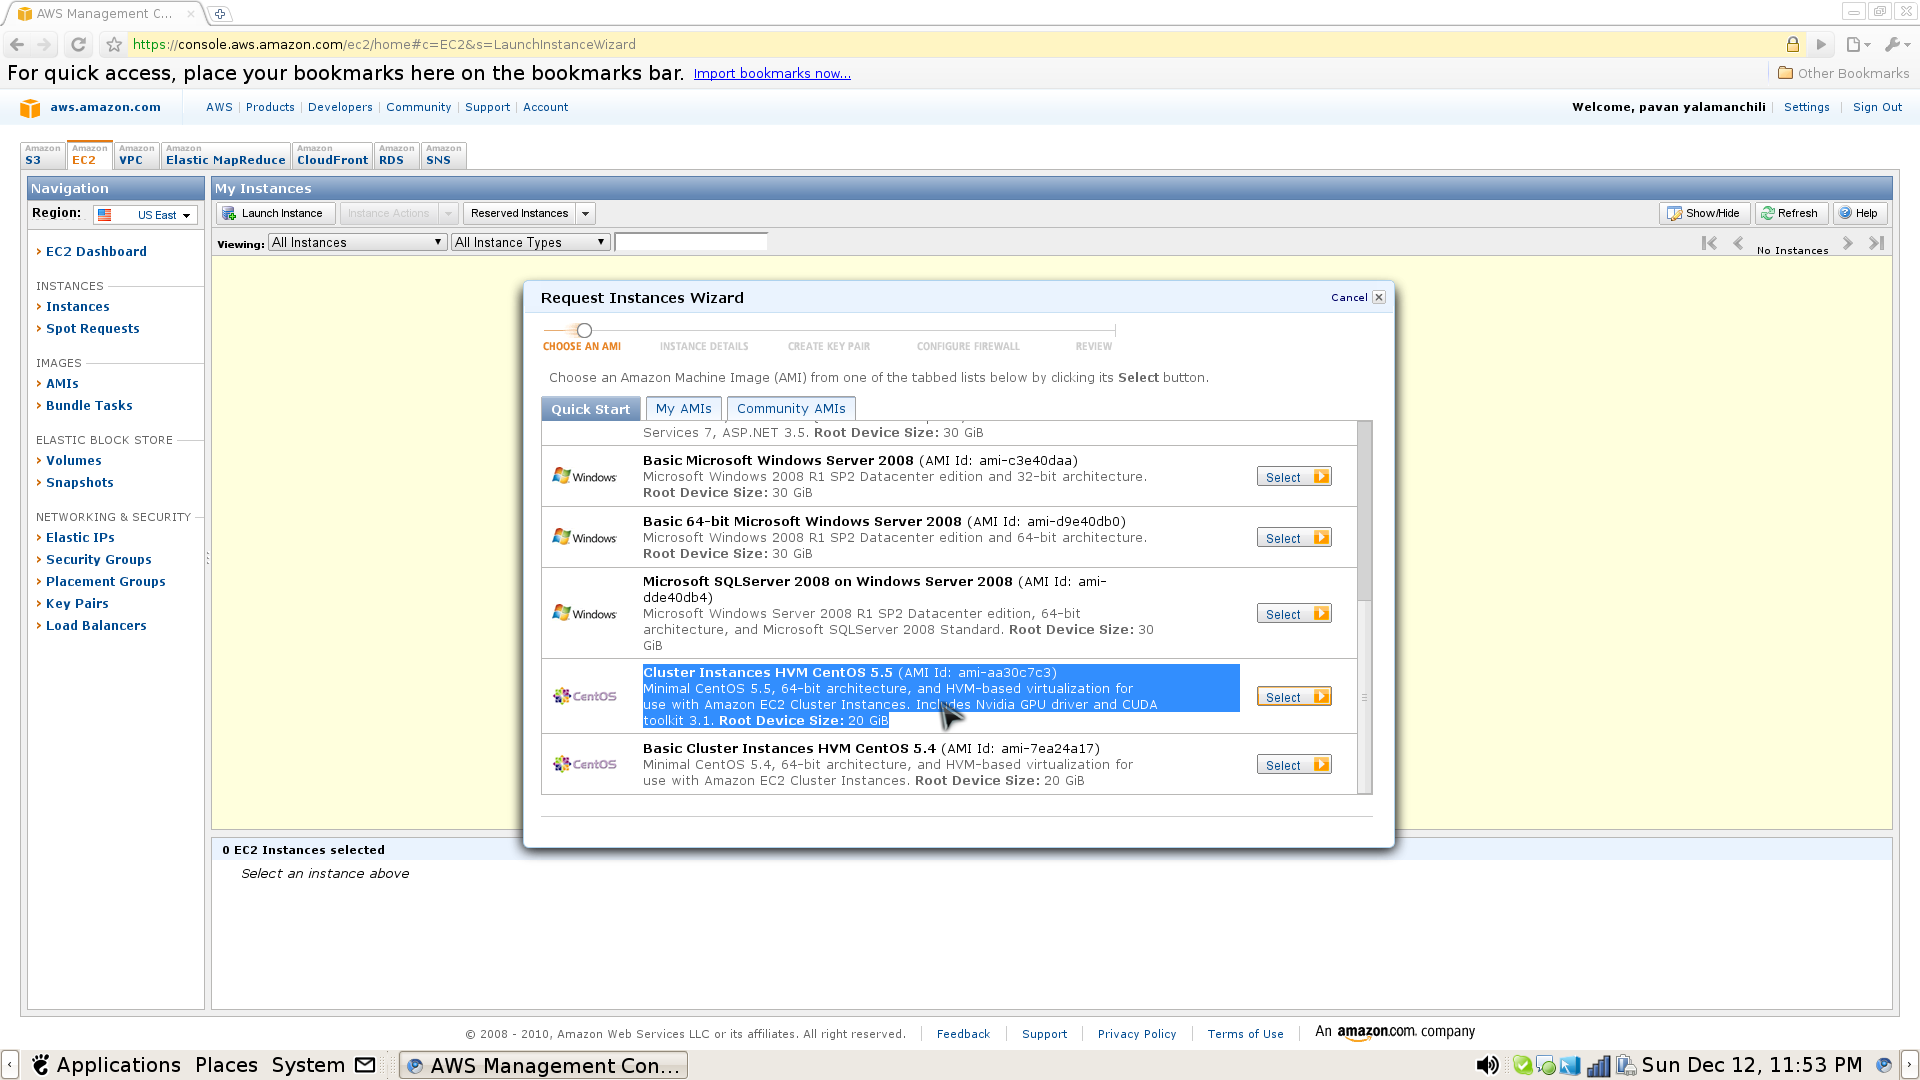
Task: Open the browser page menu icon
Action: [x=1858, y=44]
